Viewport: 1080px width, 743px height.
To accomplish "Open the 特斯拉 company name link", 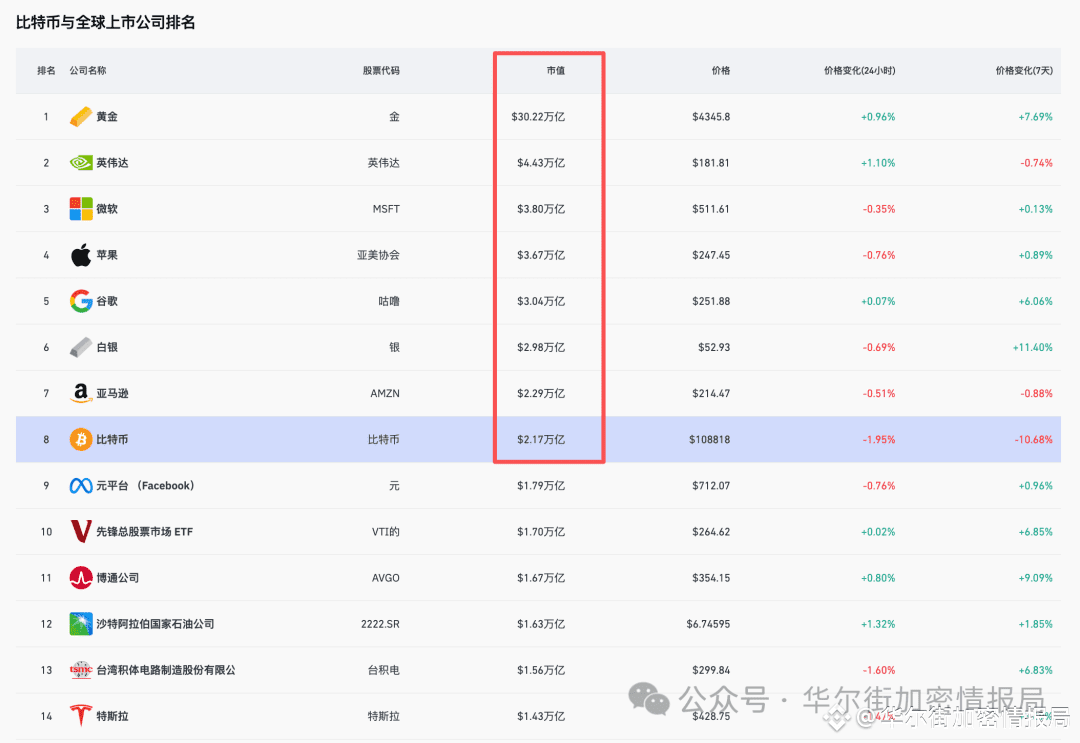I will point(112,717).
